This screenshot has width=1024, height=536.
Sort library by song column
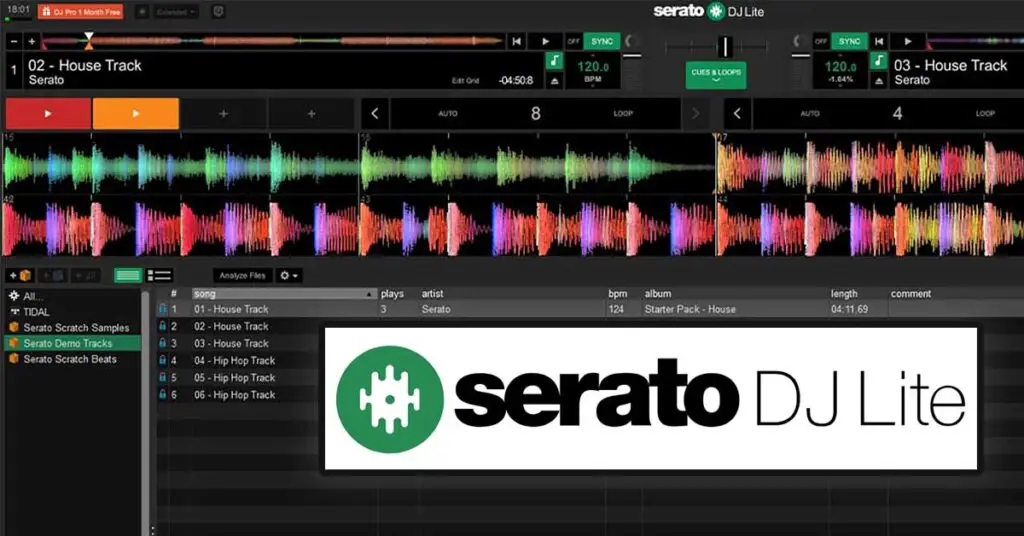[x=284, y=294]
